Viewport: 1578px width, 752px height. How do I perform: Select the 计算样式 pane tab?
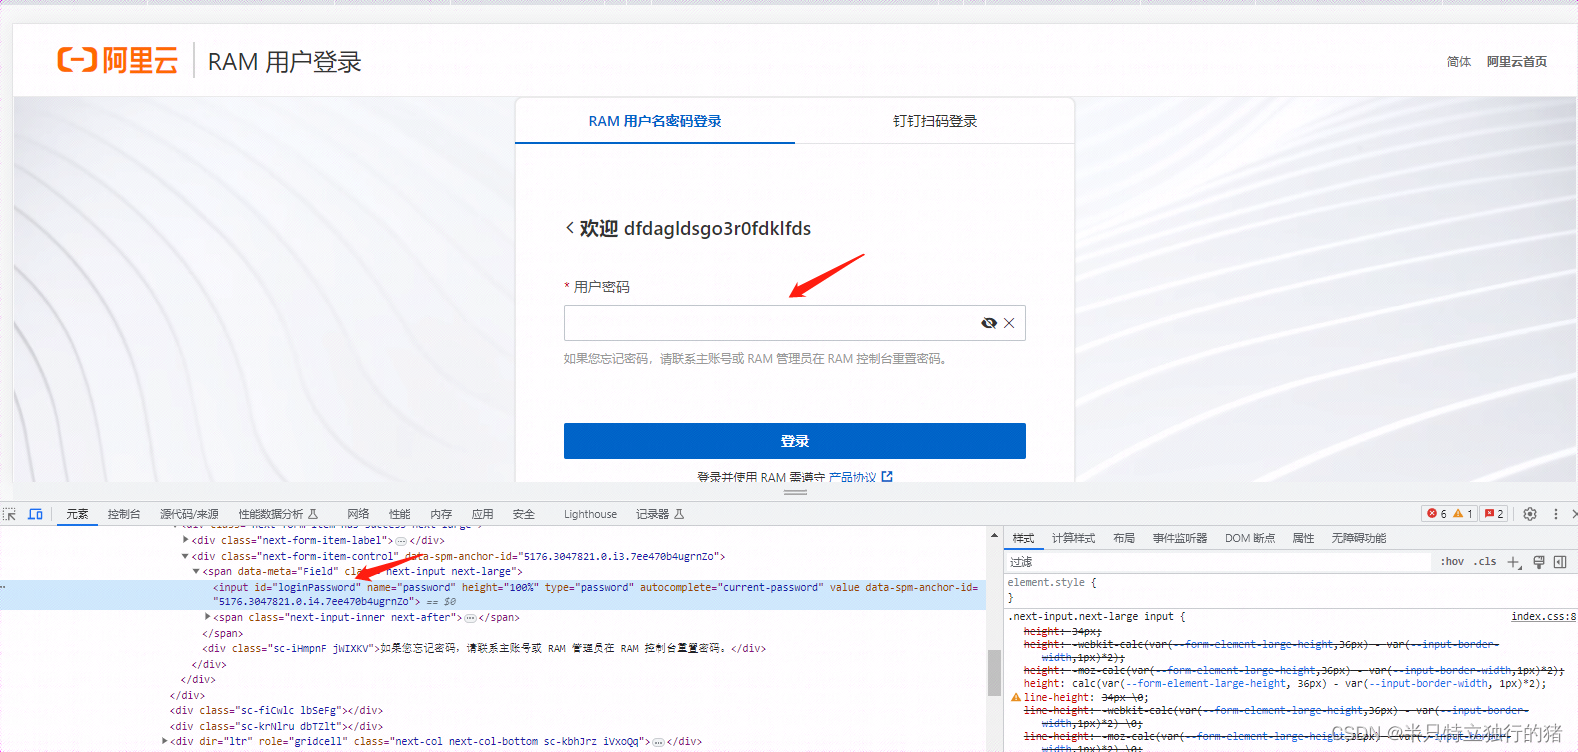(x=1073, y=538)
